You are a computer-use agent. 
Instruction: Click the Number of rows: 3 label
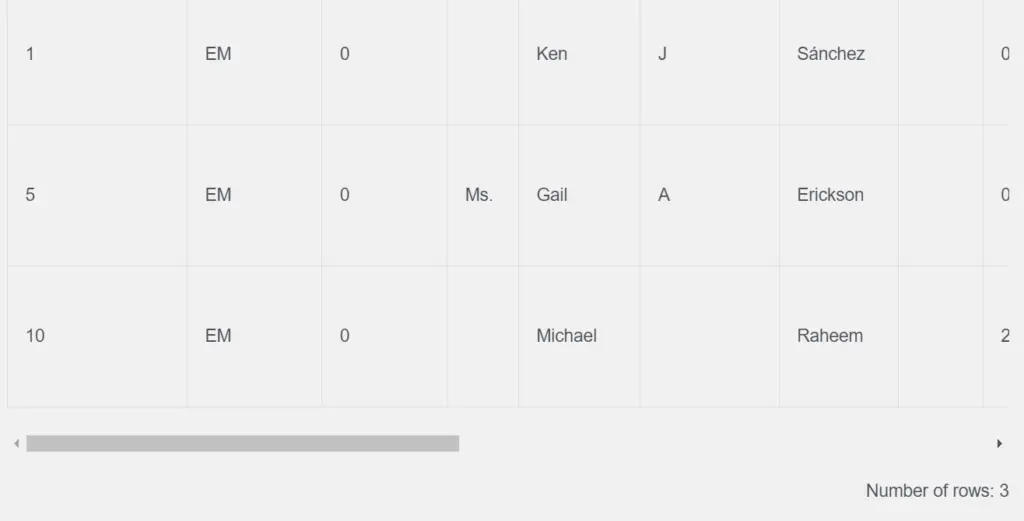coord(937,490)
